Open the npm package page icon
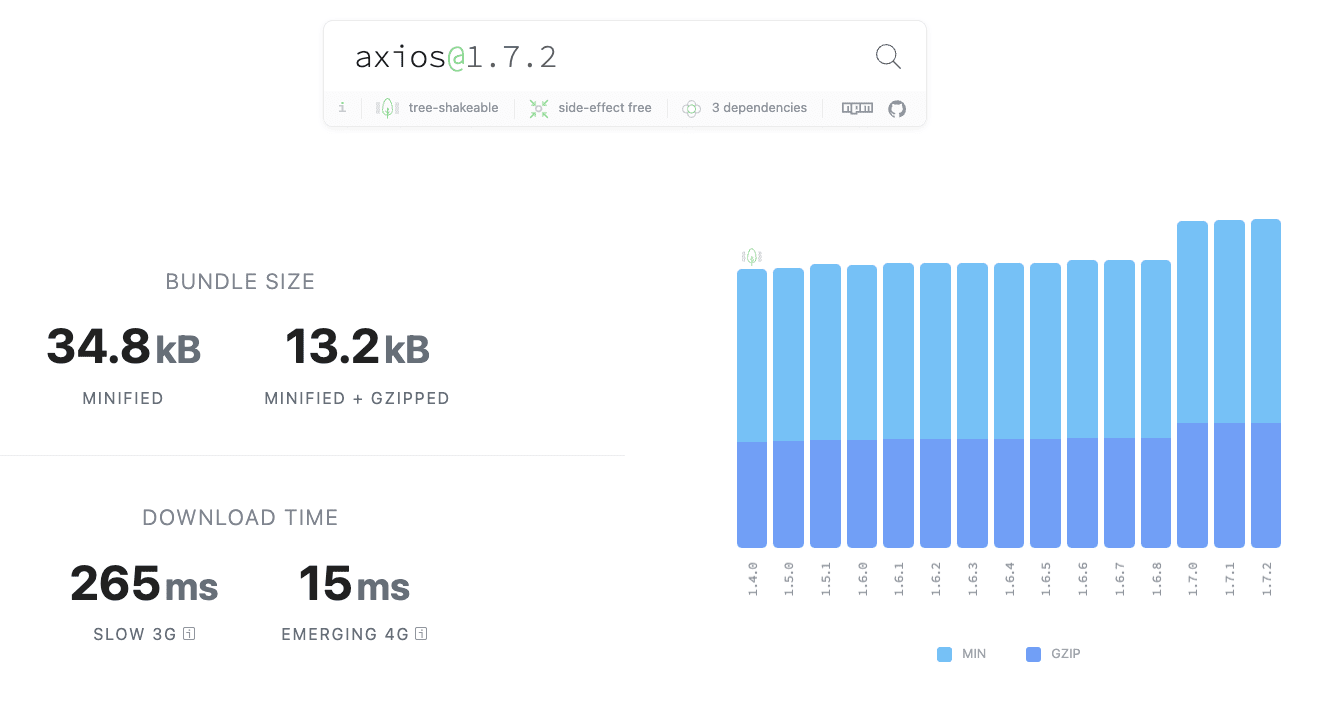The image size is (1338, 725). coord(857,108)
